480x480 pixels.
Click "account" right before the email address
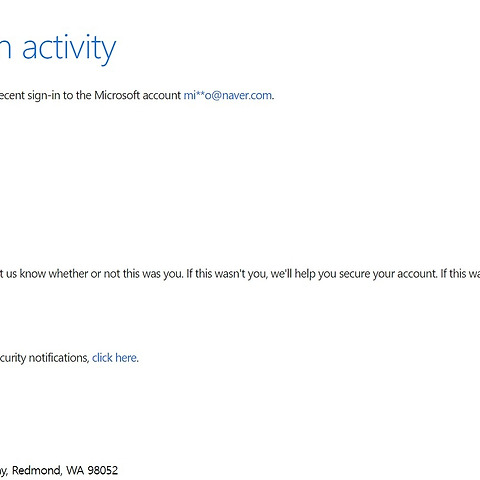pos(162,95)
